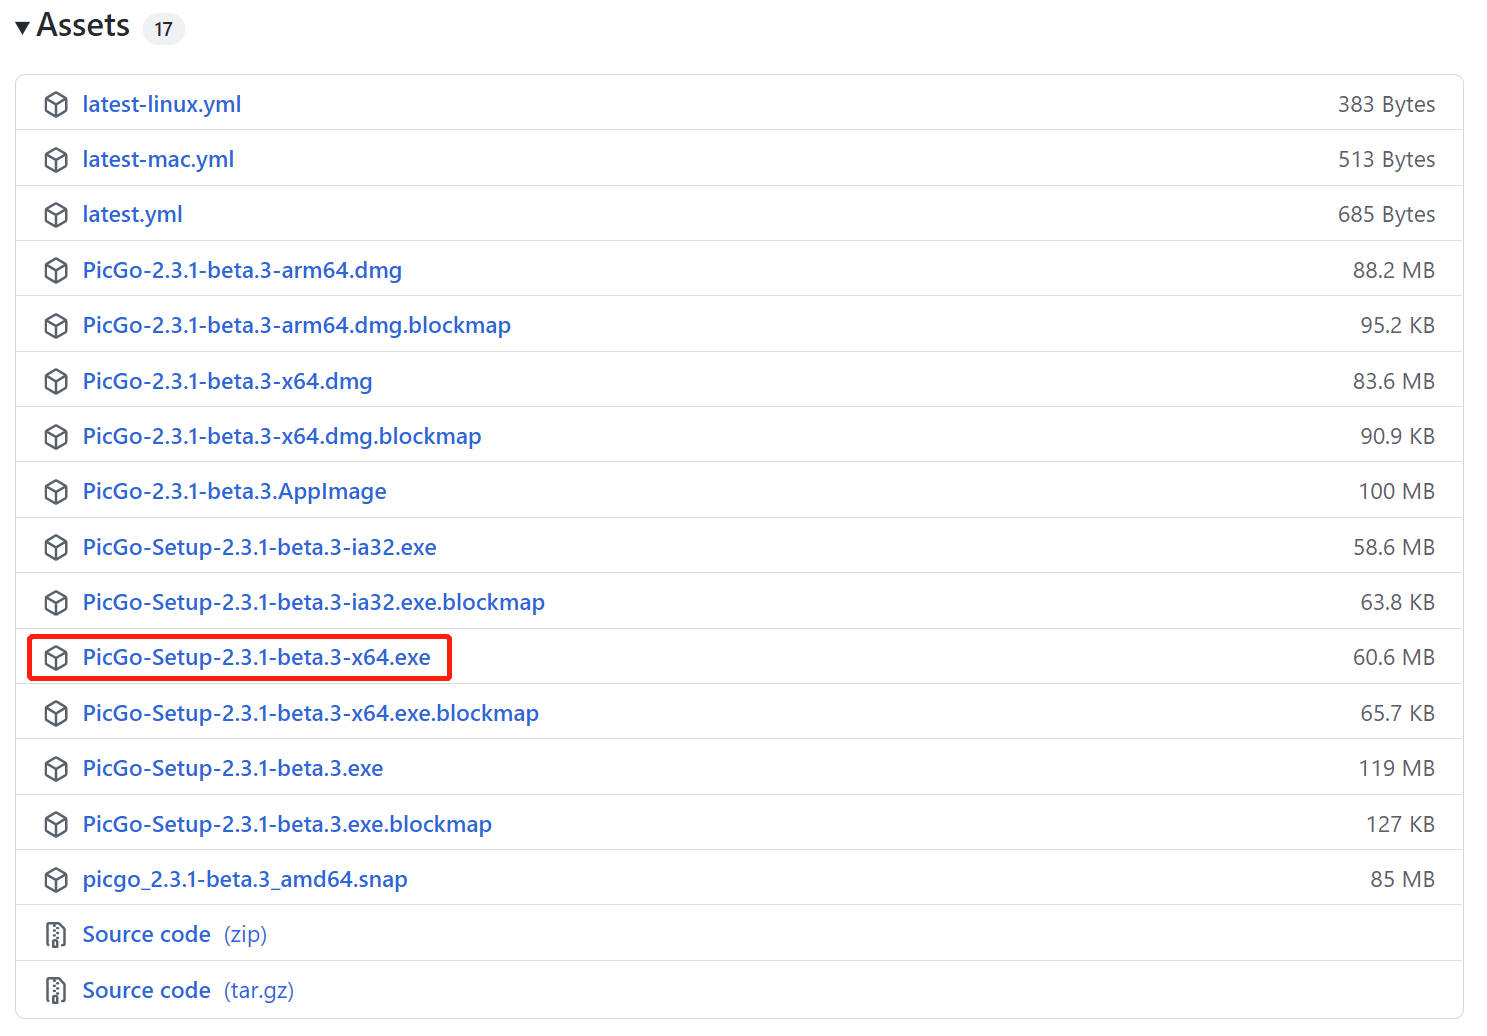Click the 100 MB size text
Viewport: 1487px width, 1036px height.
coord(1397,492)
